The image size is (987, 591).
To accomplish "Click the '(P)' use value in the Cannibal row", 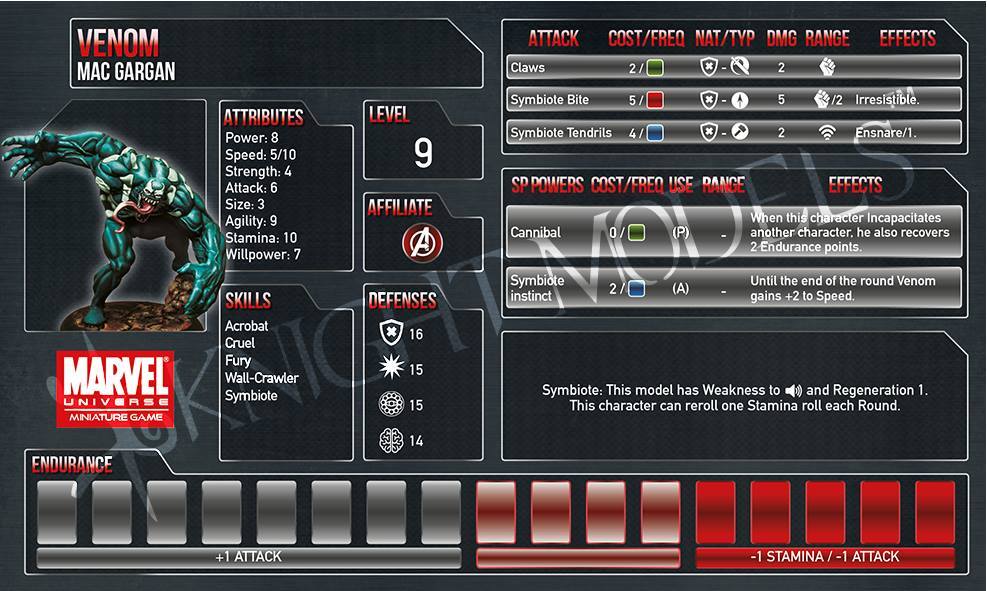I will [x=680, y=232].
